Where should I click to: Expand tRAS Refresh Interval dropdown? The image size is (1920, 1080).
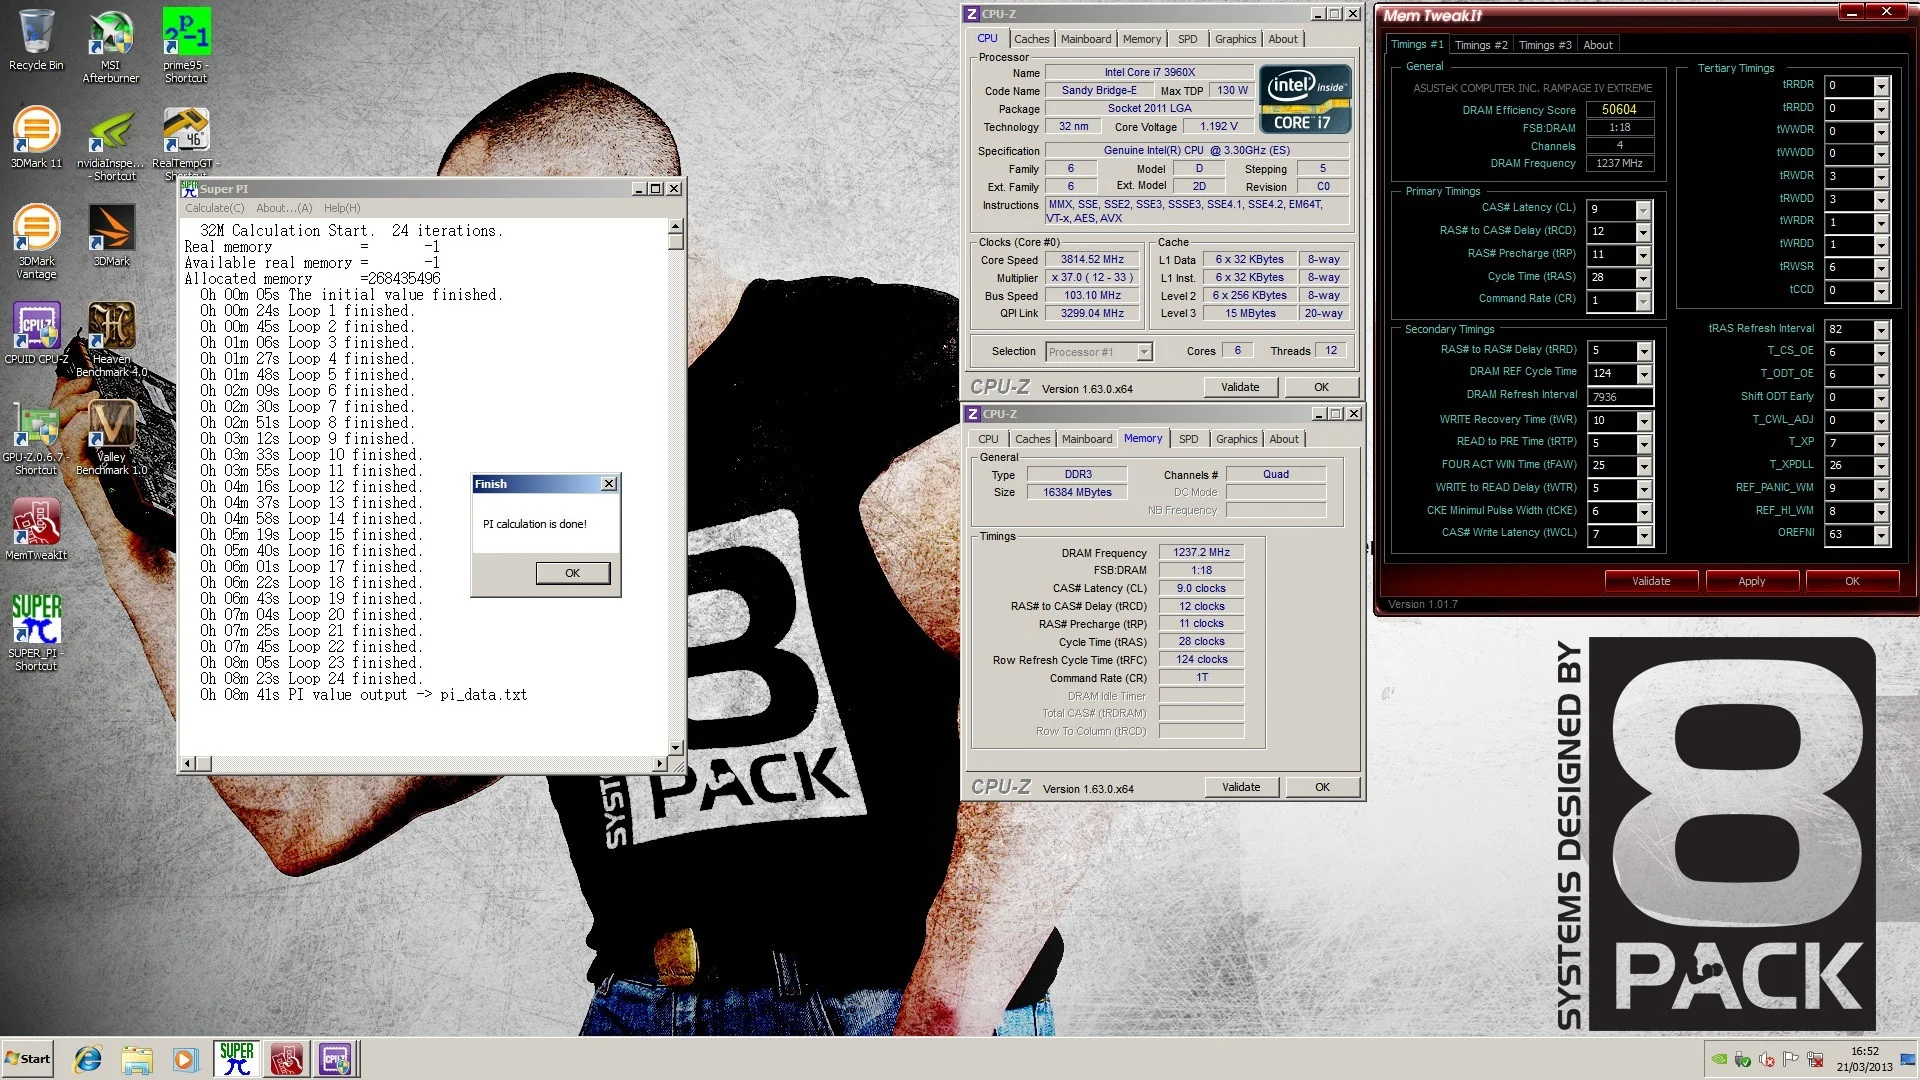pyautogui.click(x=1881, y=330)
